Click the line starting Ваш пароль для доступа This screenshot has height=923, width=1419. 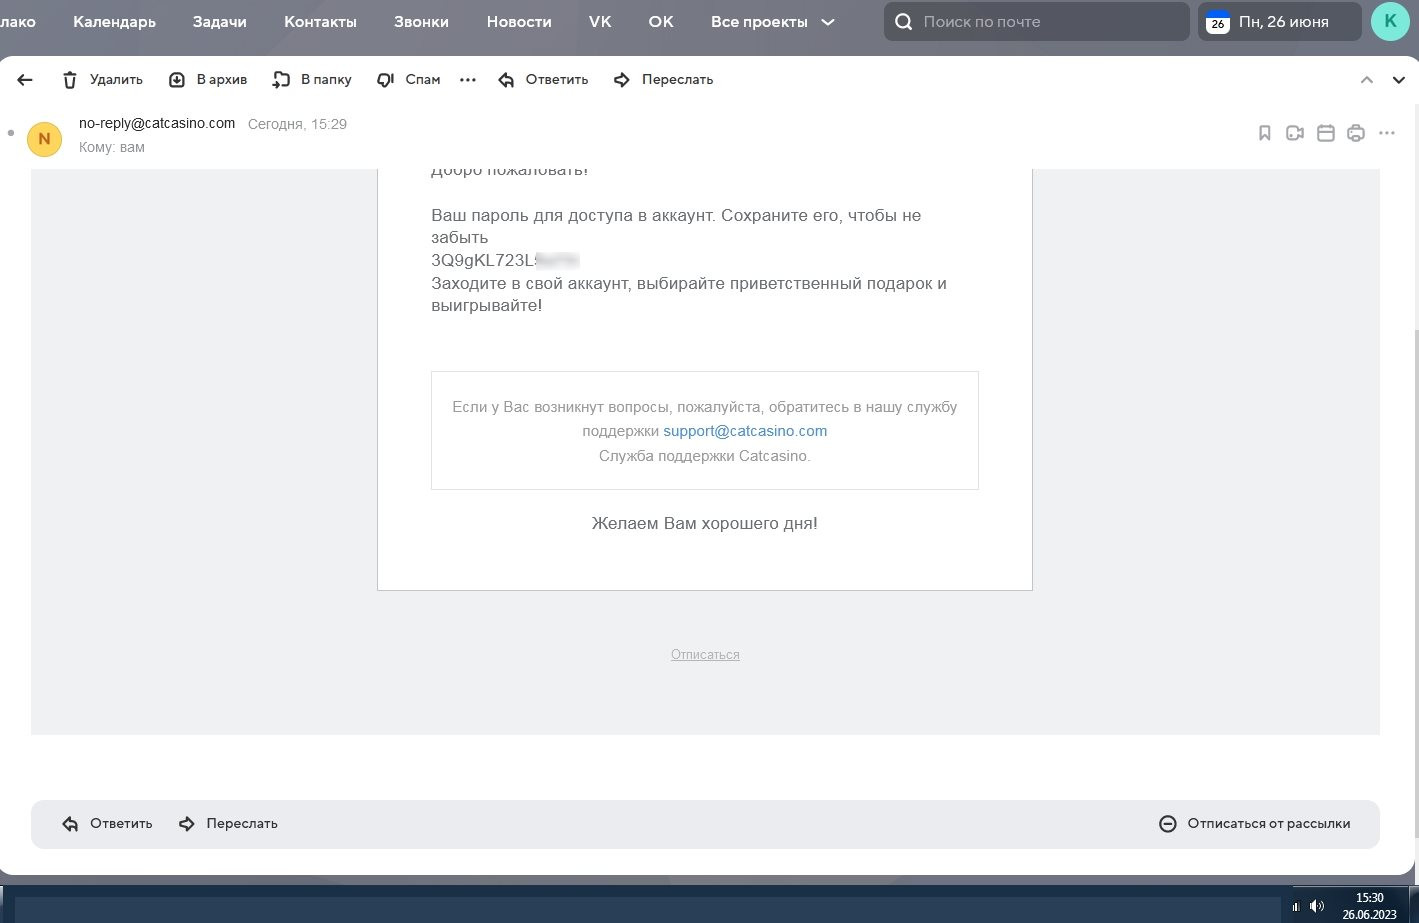click(x=676, y=215)
